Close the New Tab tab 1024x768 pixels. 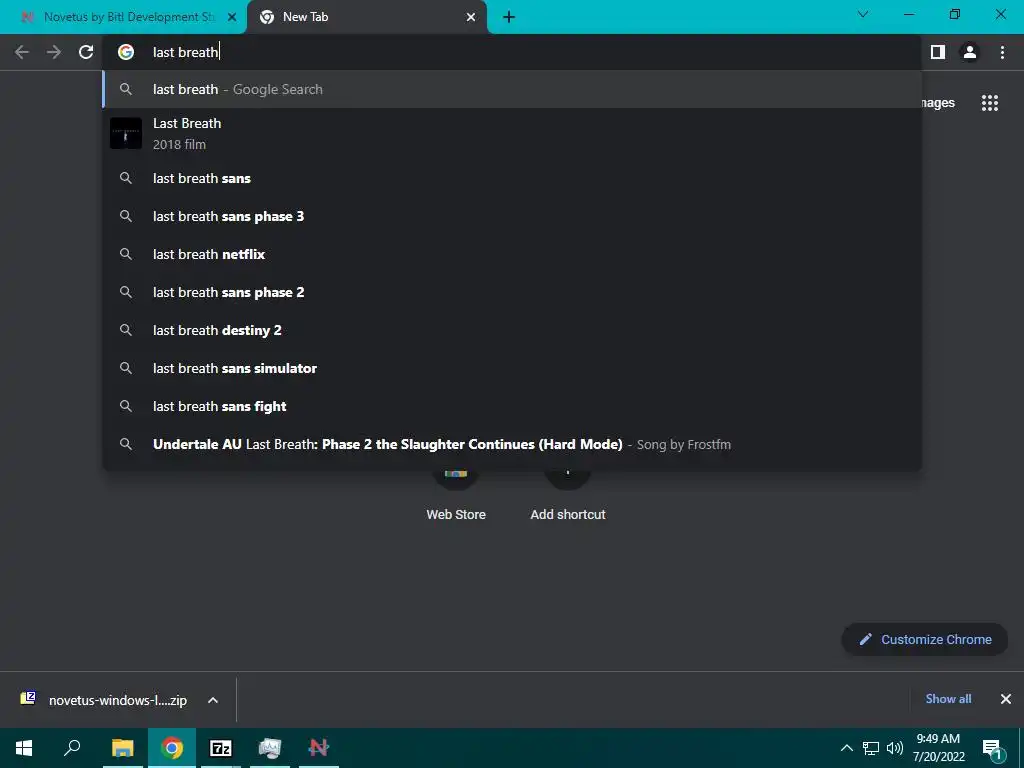471,17
